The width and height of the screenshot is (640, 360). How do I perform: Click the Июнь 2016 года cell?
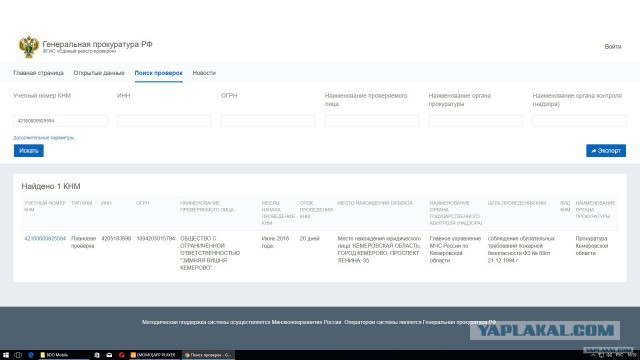[276, 242]
